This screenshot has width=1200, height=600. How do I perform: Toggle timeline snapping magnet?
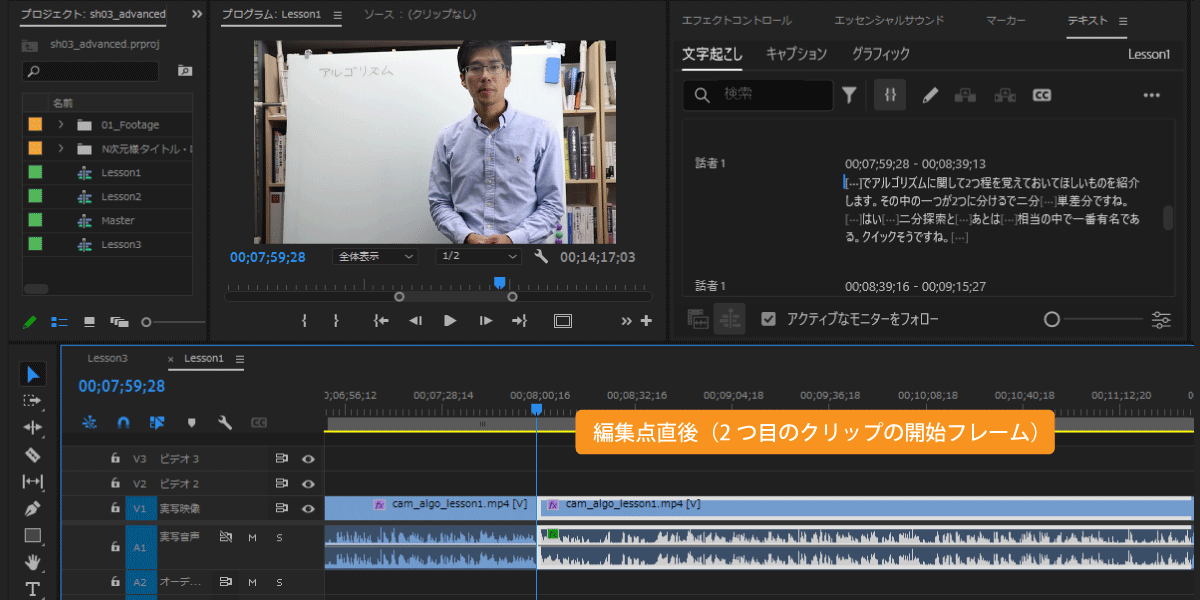point(123,423)
